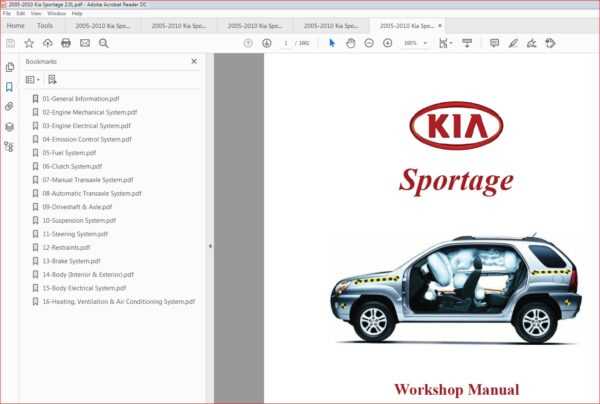Open bookmark 01-General Information.pdf

pyautogui.click(x=81, y=99)
